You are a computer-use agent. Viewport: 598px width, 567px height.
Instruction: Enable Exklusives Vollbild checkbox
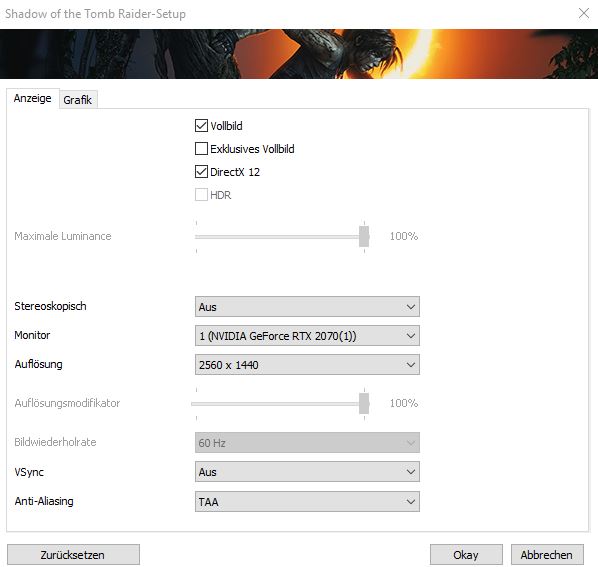click(201, 149)
